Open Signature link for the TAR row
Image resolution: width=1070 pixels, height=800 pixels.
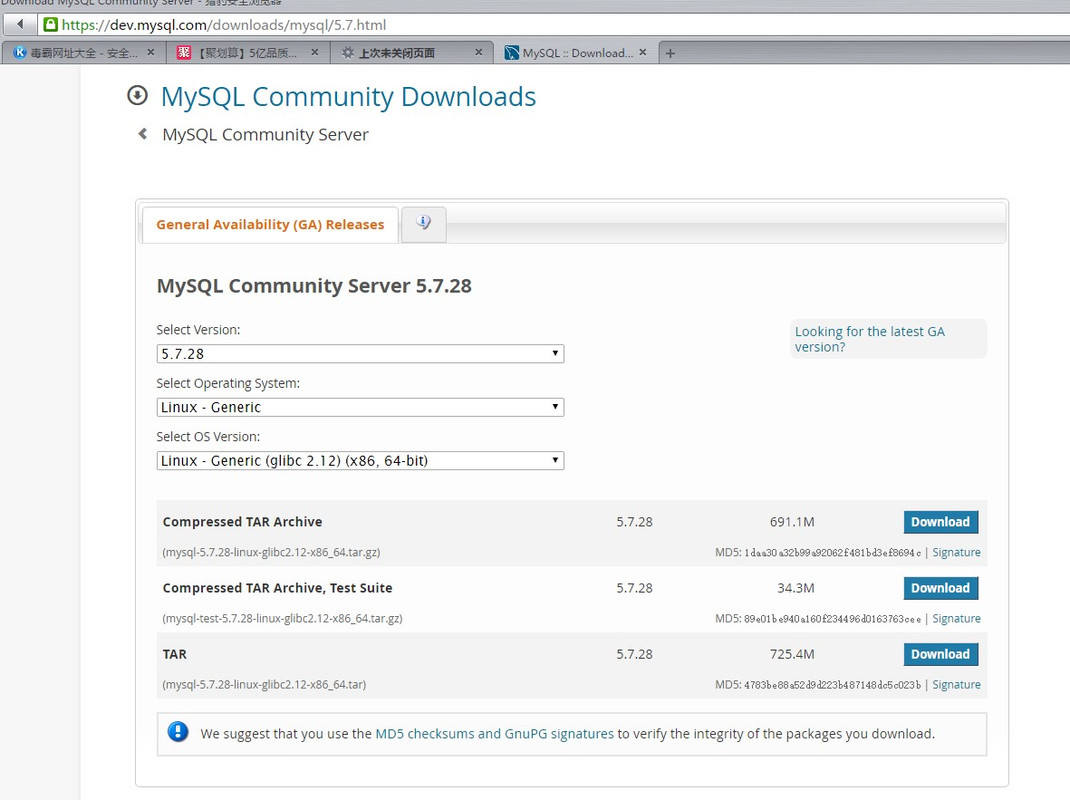956,685
